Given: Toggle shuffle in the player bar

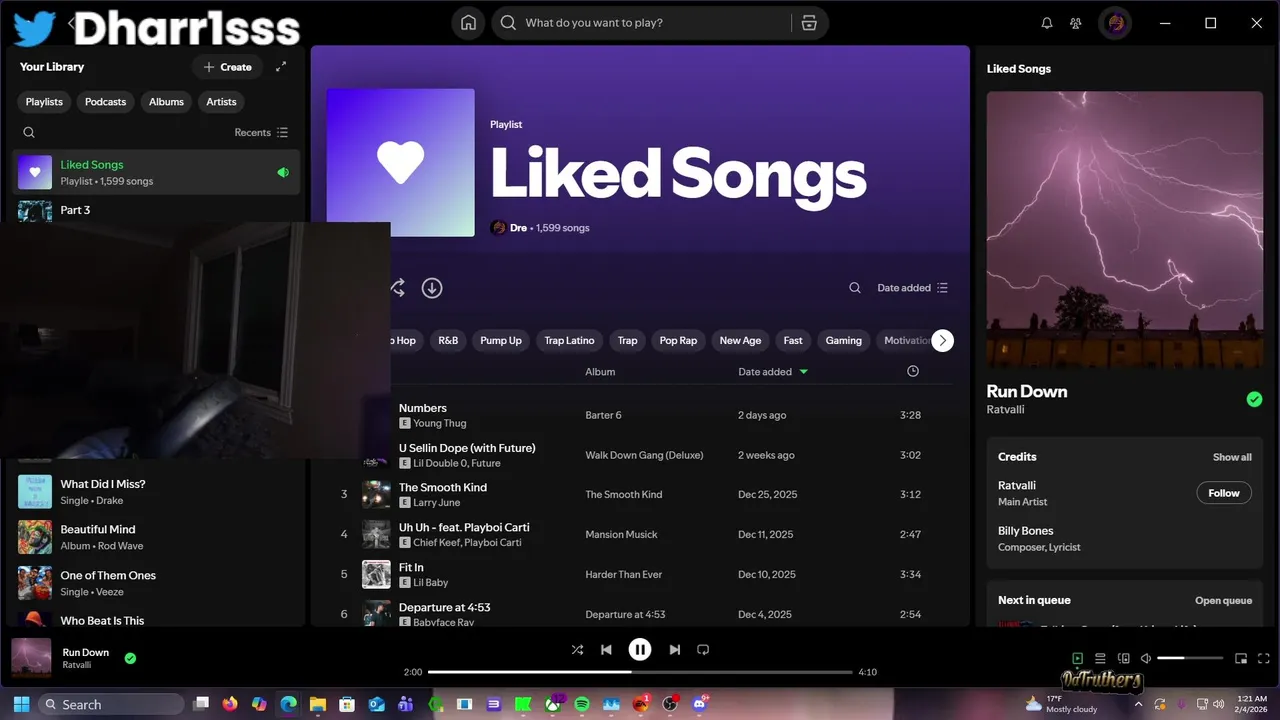Looking at the screenshot, I should 577,650.
